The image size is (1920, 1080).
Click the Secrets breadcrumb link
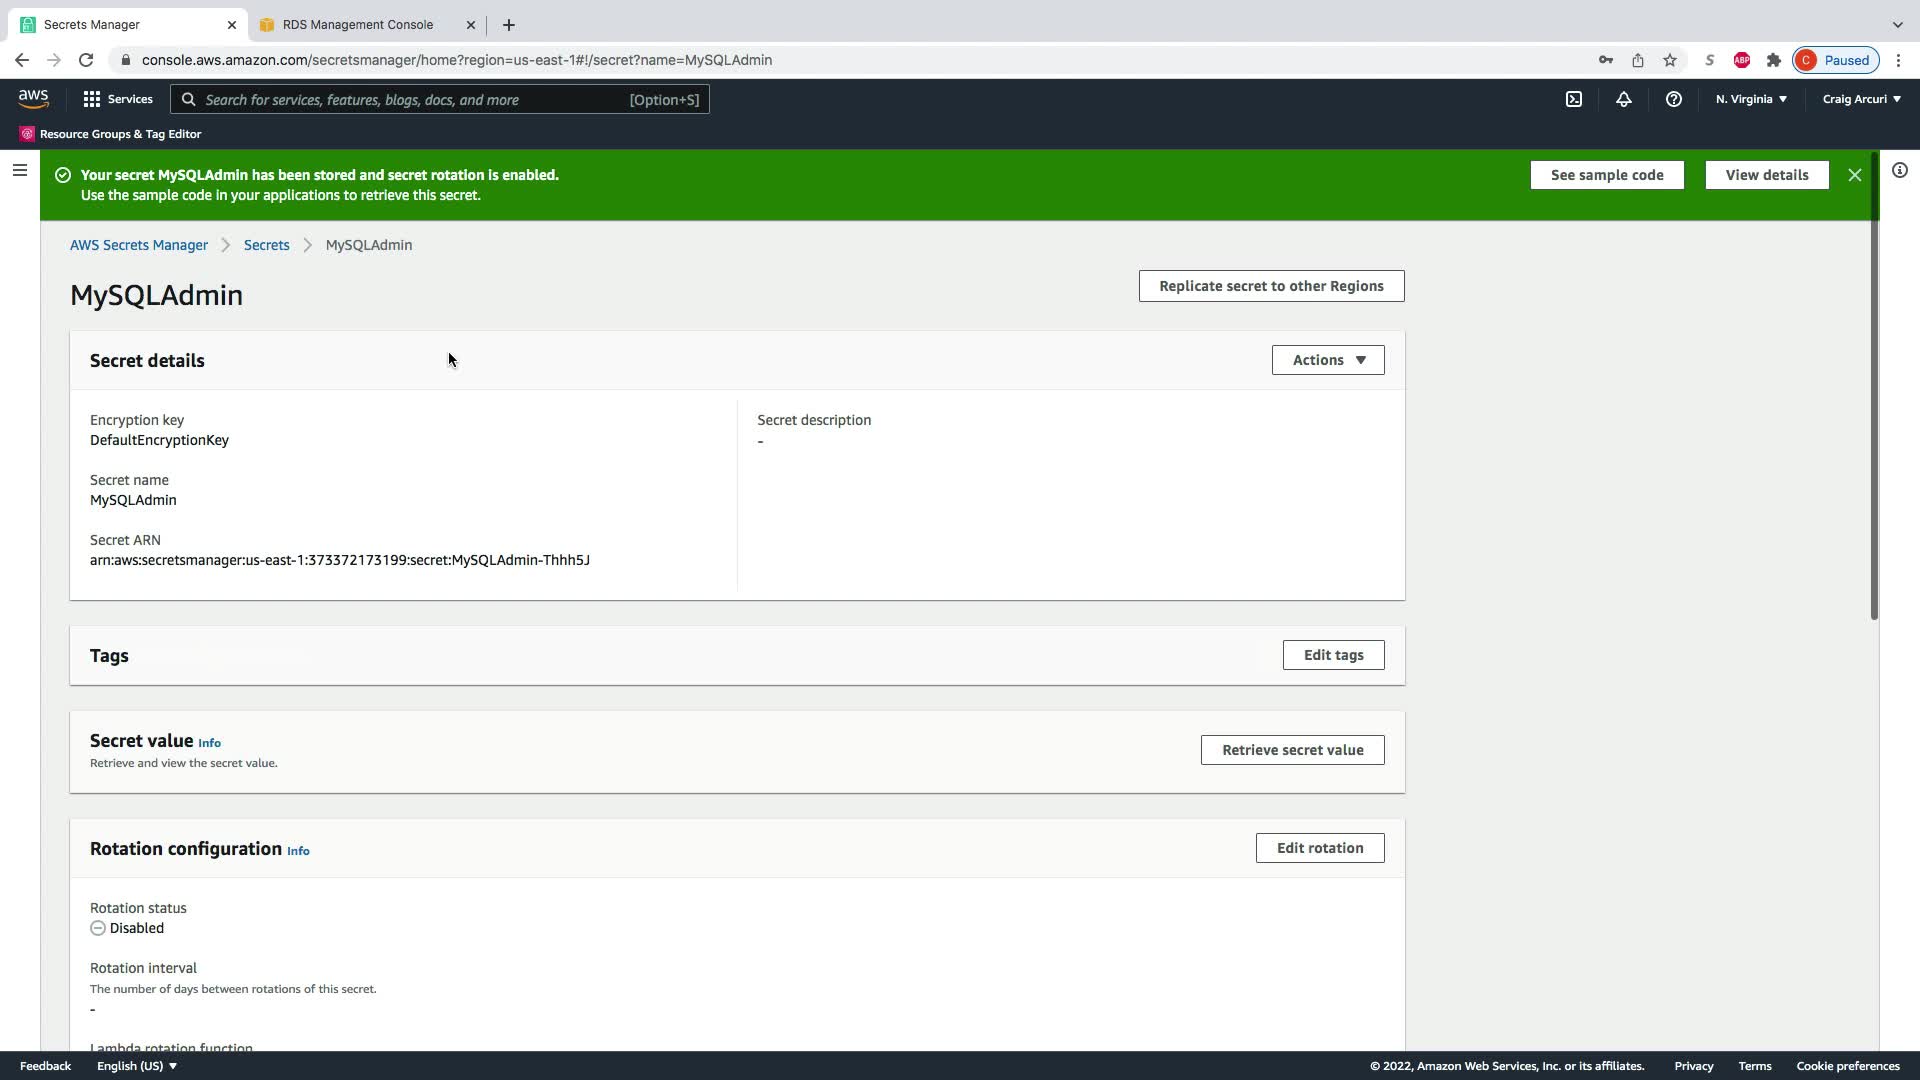266,245
